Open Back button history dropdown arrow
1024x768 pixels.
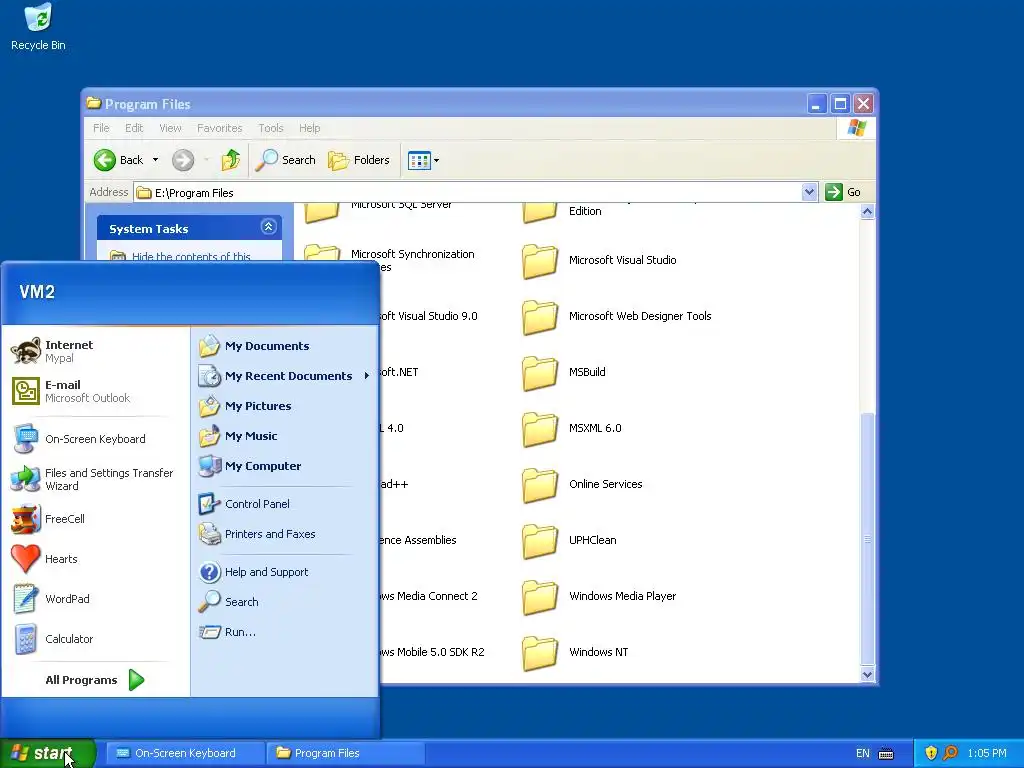(x=155, y=160)
